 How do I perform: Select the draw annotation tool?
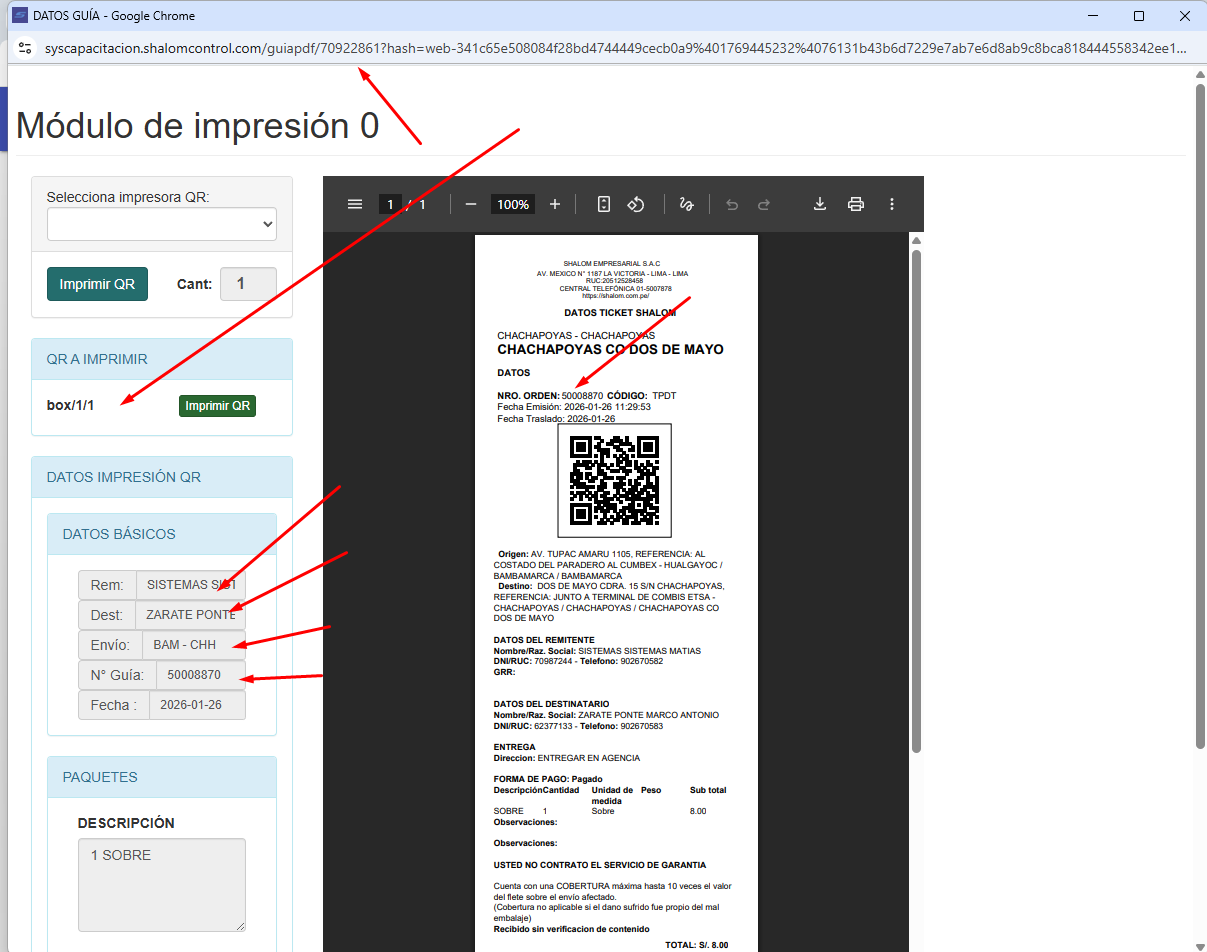click(687, 204)
